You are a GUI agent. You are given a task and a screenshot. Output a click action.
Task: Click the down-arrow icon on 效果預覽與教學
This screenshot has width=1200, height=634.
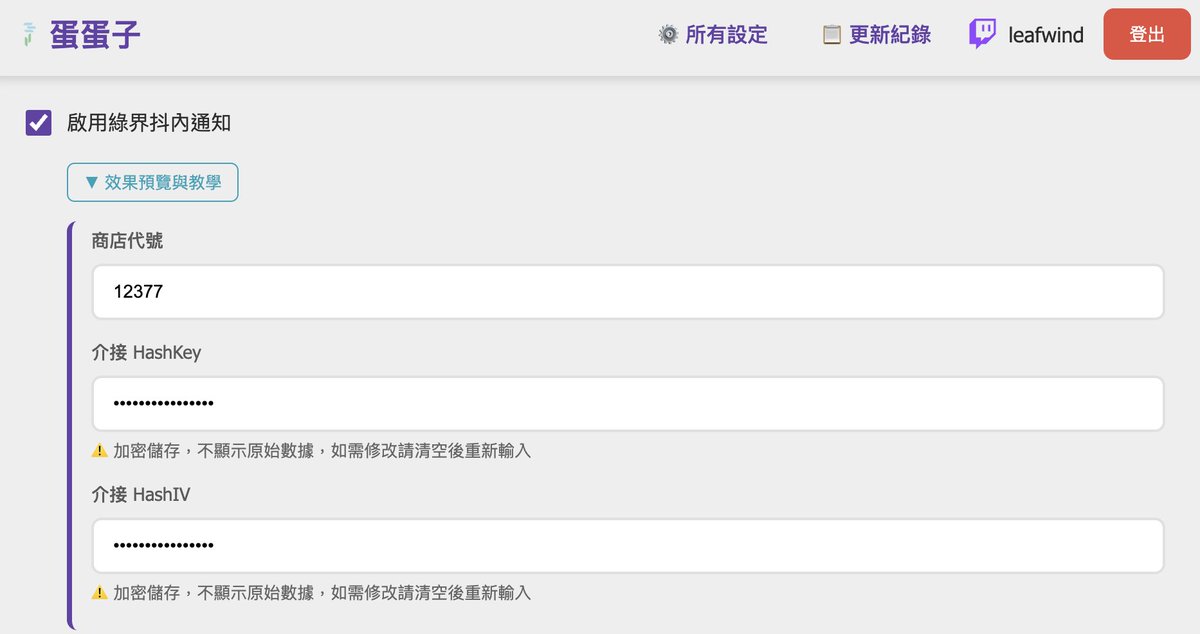pyautogui.click(x=90, y=182)
